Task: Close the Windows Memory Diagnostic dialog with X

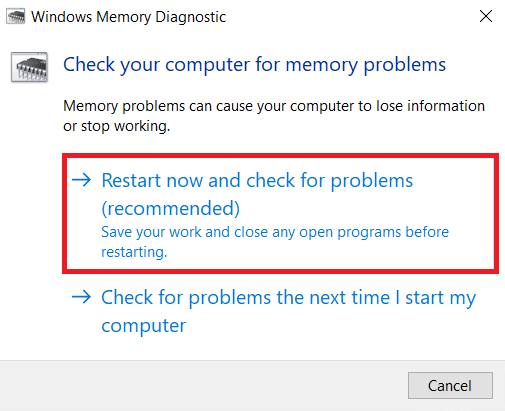Action: pyautogui.click(x=486, y=16)
